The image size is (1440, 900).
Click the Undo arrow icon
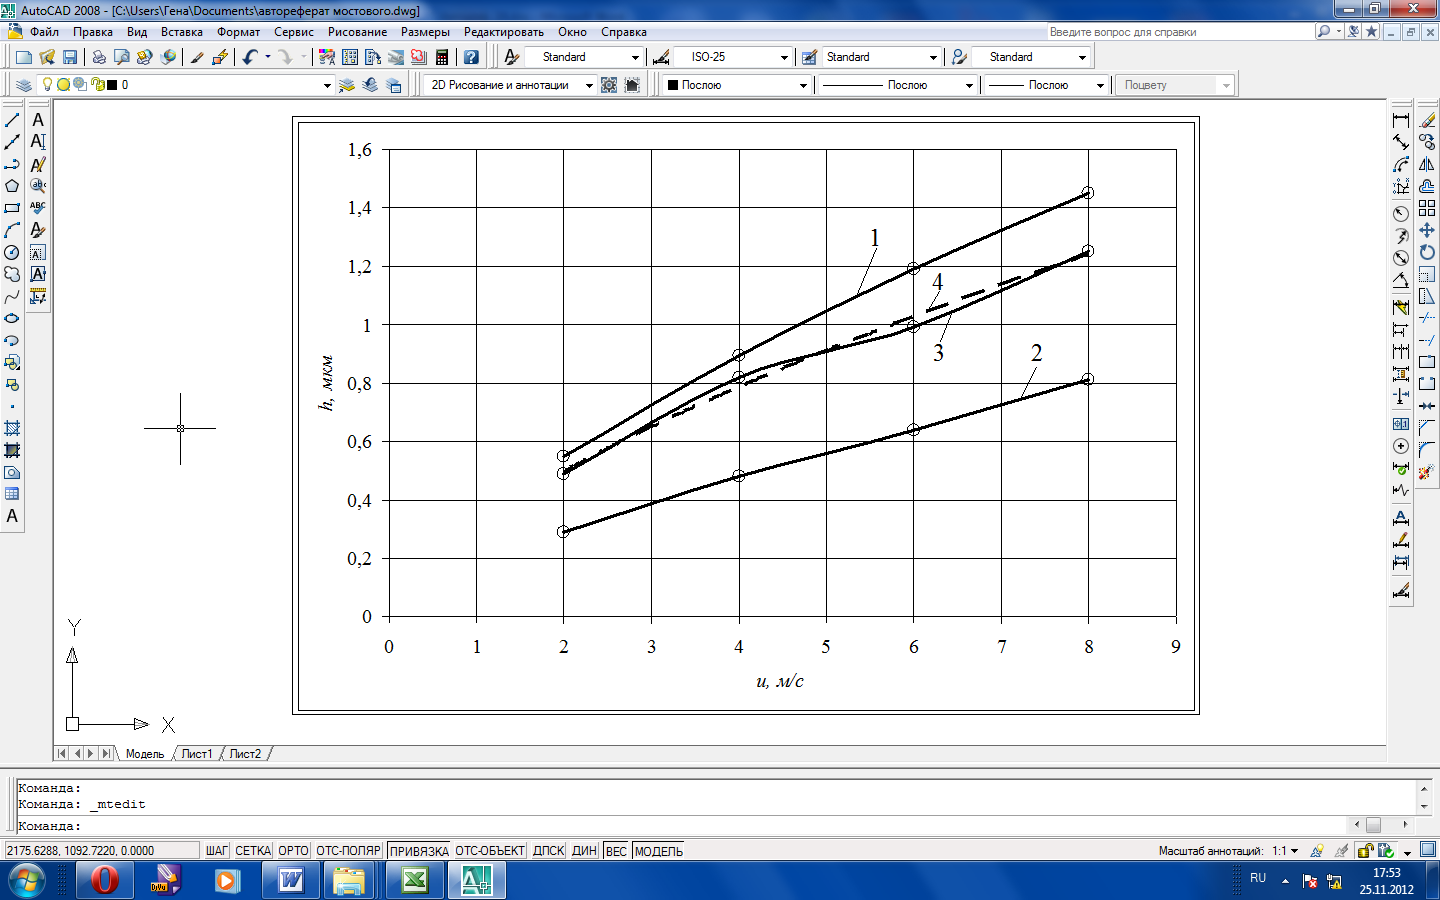(x=250, y=57)
